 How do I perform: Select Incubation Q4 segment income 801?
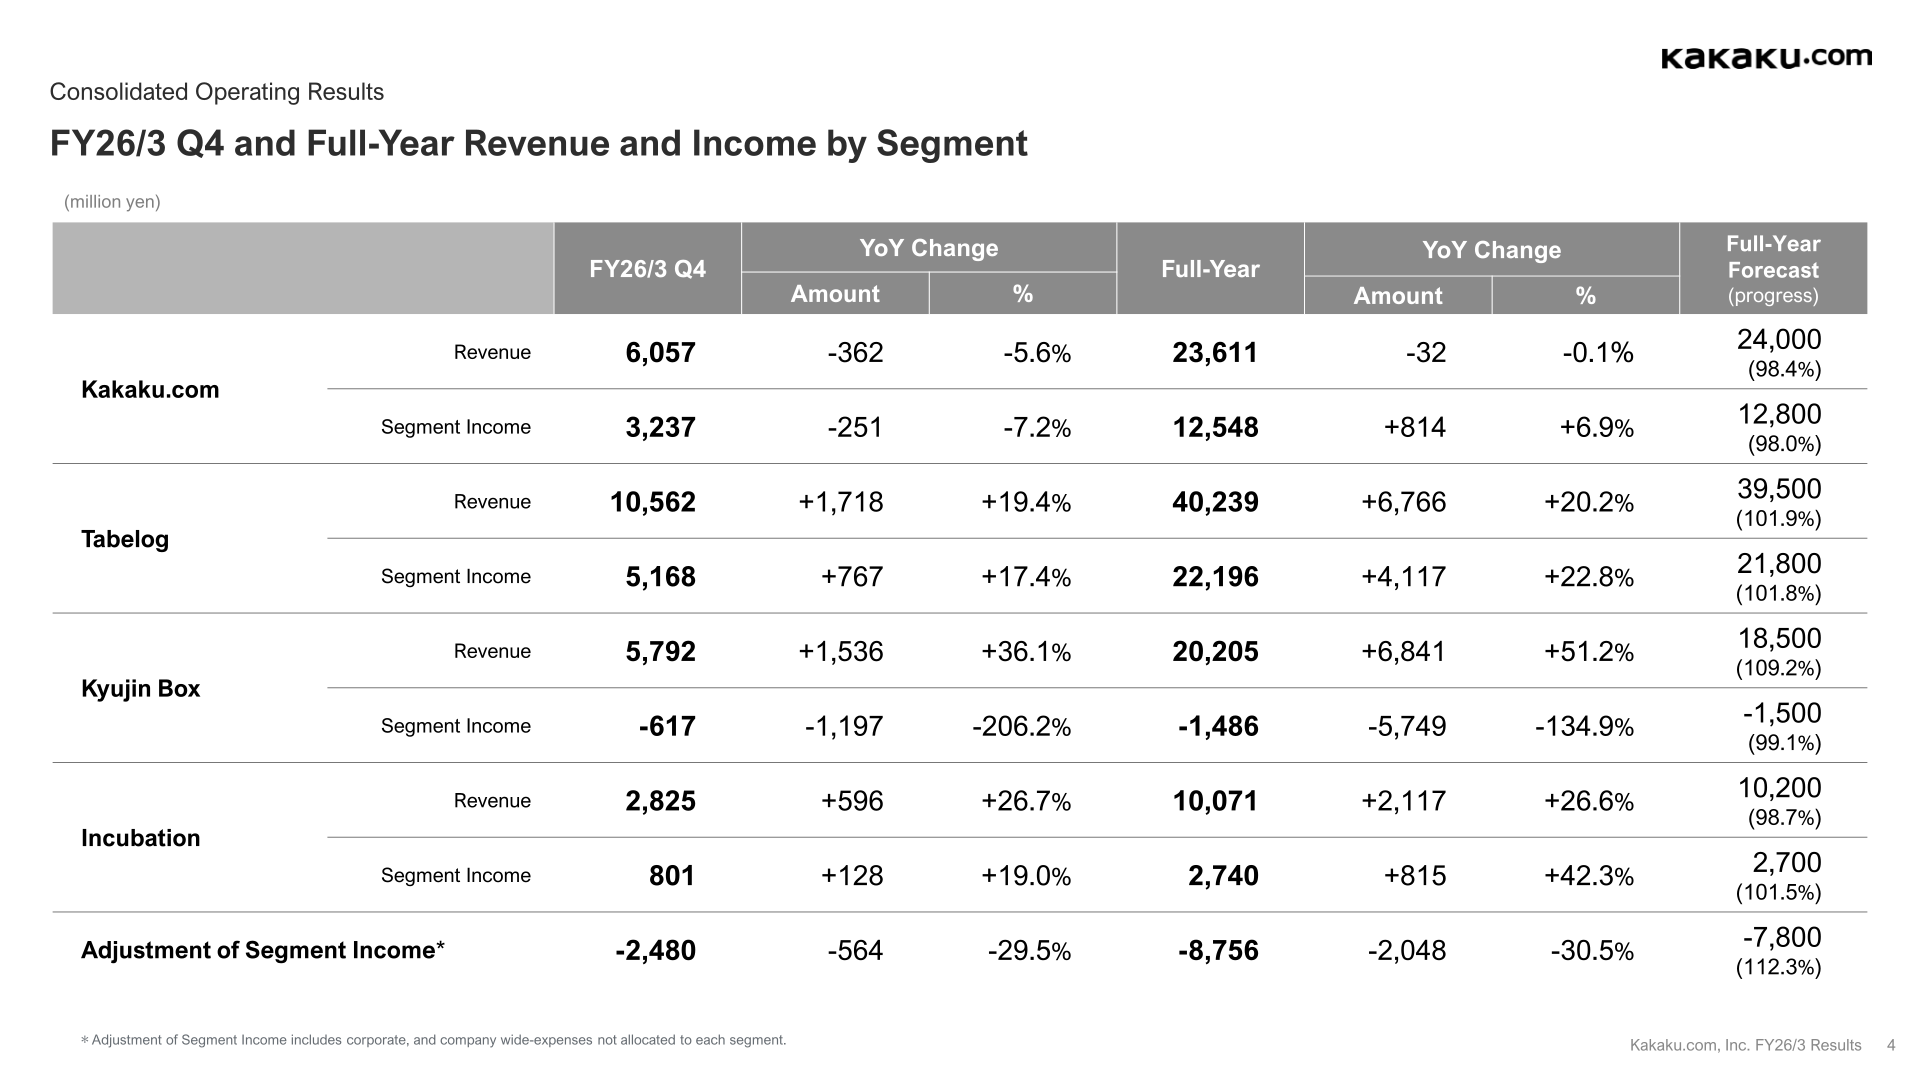coord(672,876)
